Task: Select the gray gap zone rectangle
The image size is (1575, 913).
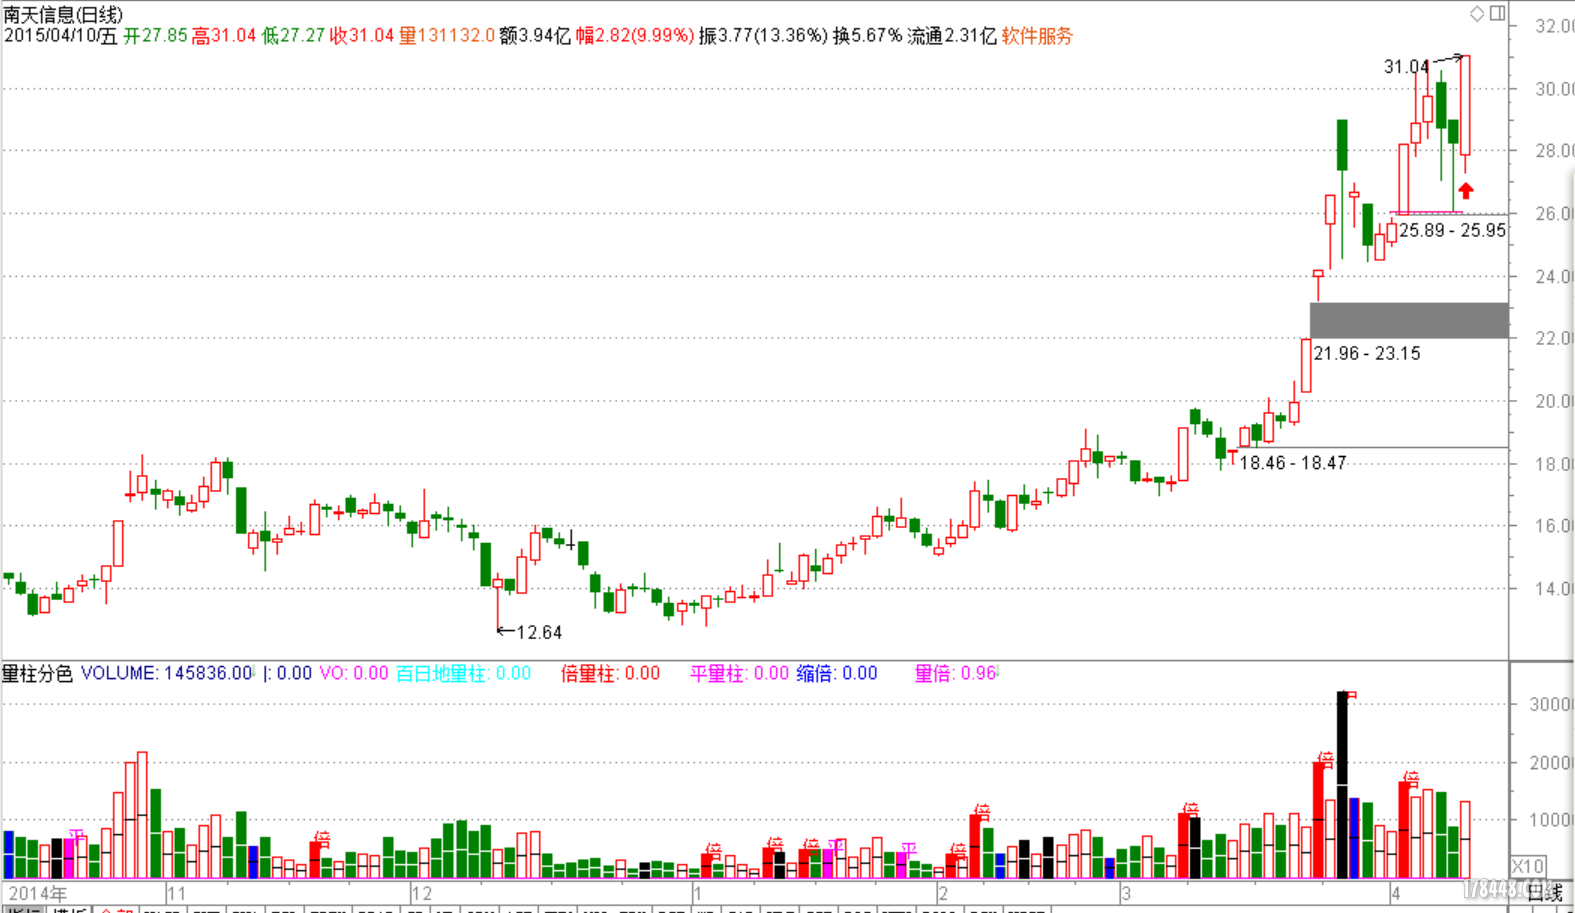Action: tap(1409, 320)
